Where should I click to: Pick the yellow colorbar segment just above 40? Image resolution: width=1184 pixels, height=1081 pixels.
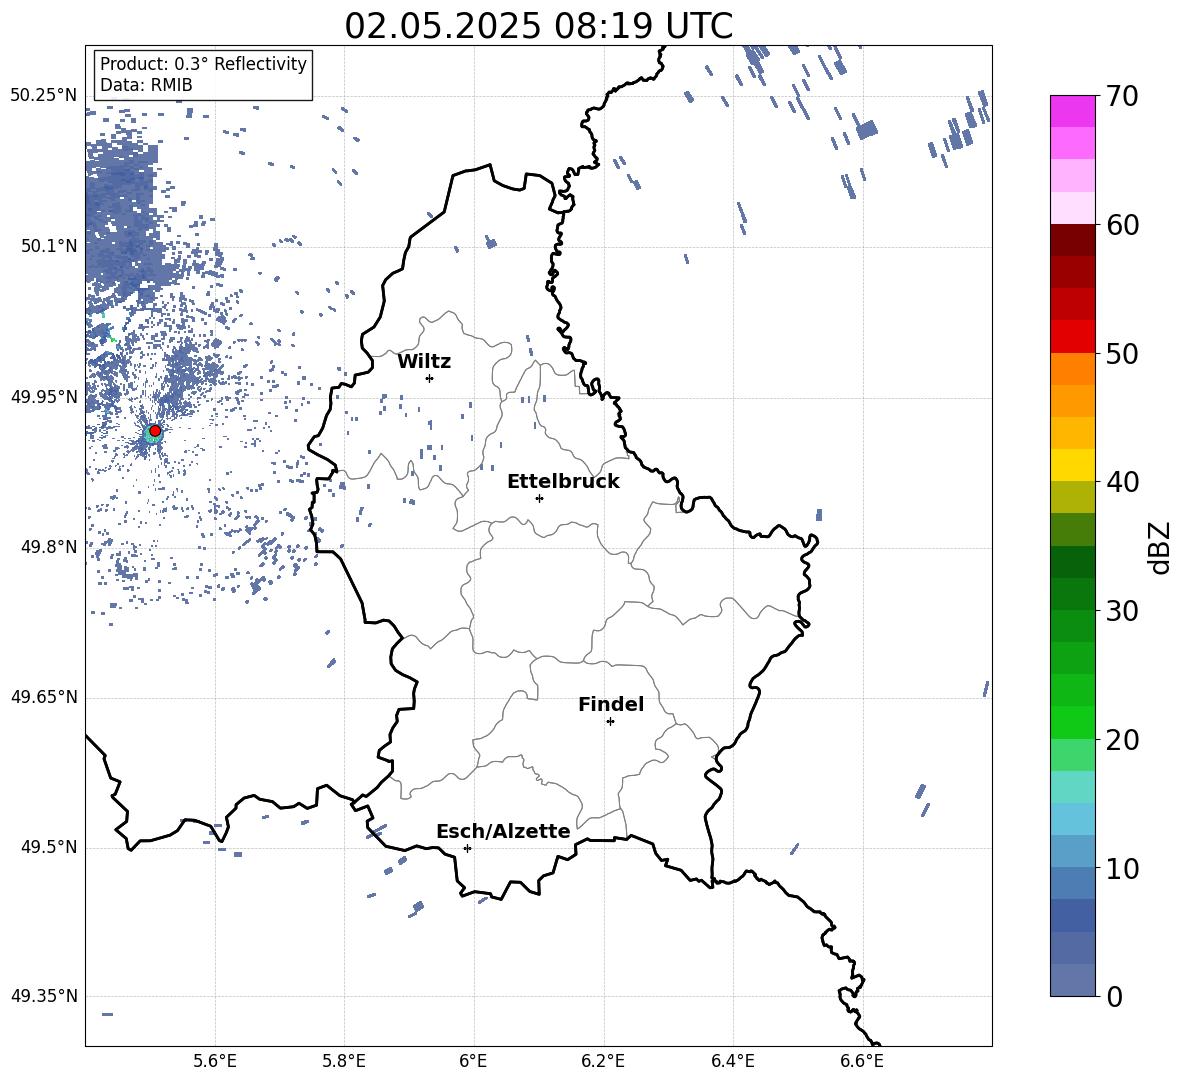click(x=1072, y=465)
